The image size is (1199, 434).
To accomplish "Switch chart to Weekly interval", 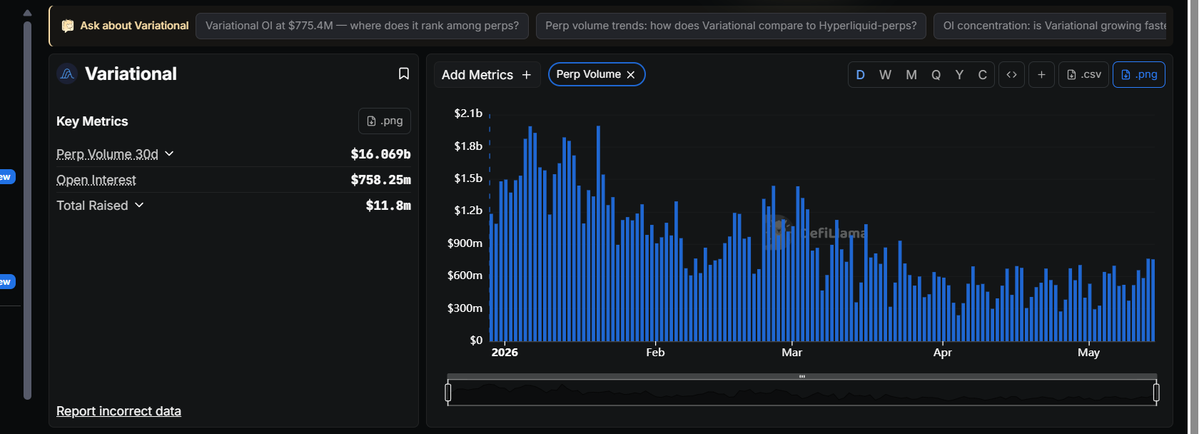I will click(x=885, y=74).
